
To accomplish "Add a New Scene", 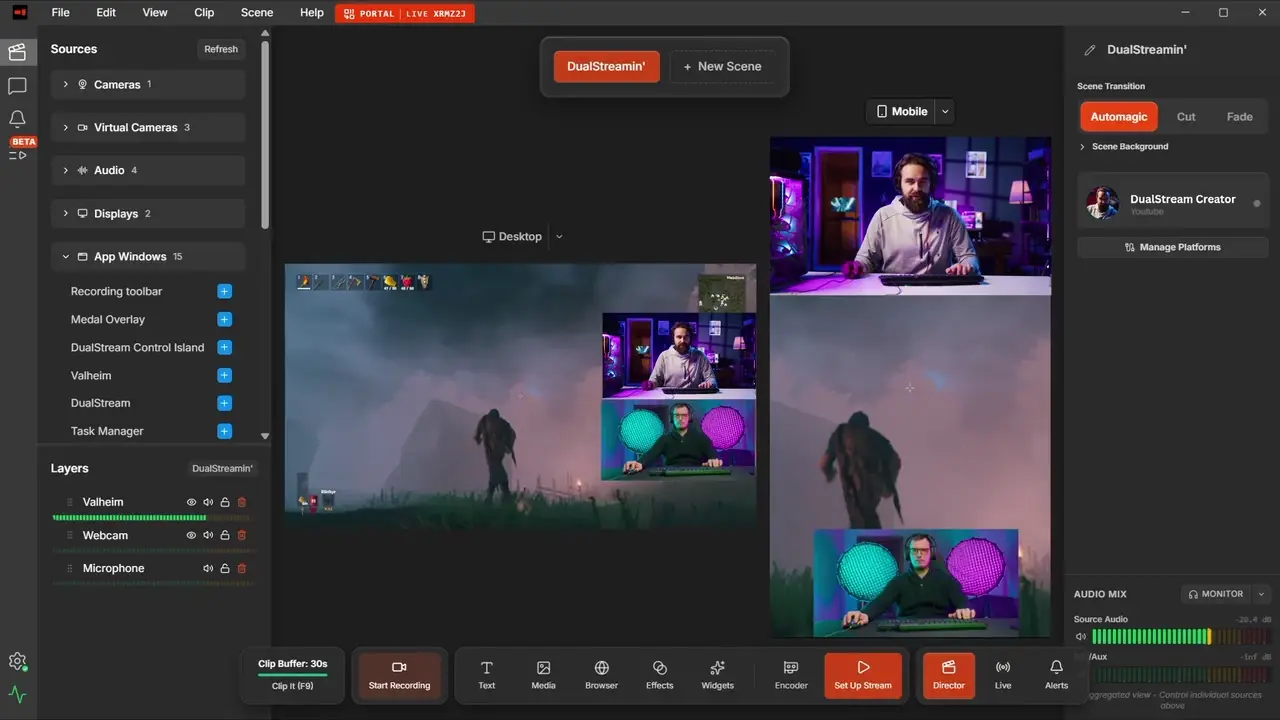I will (x=722, y=67).
